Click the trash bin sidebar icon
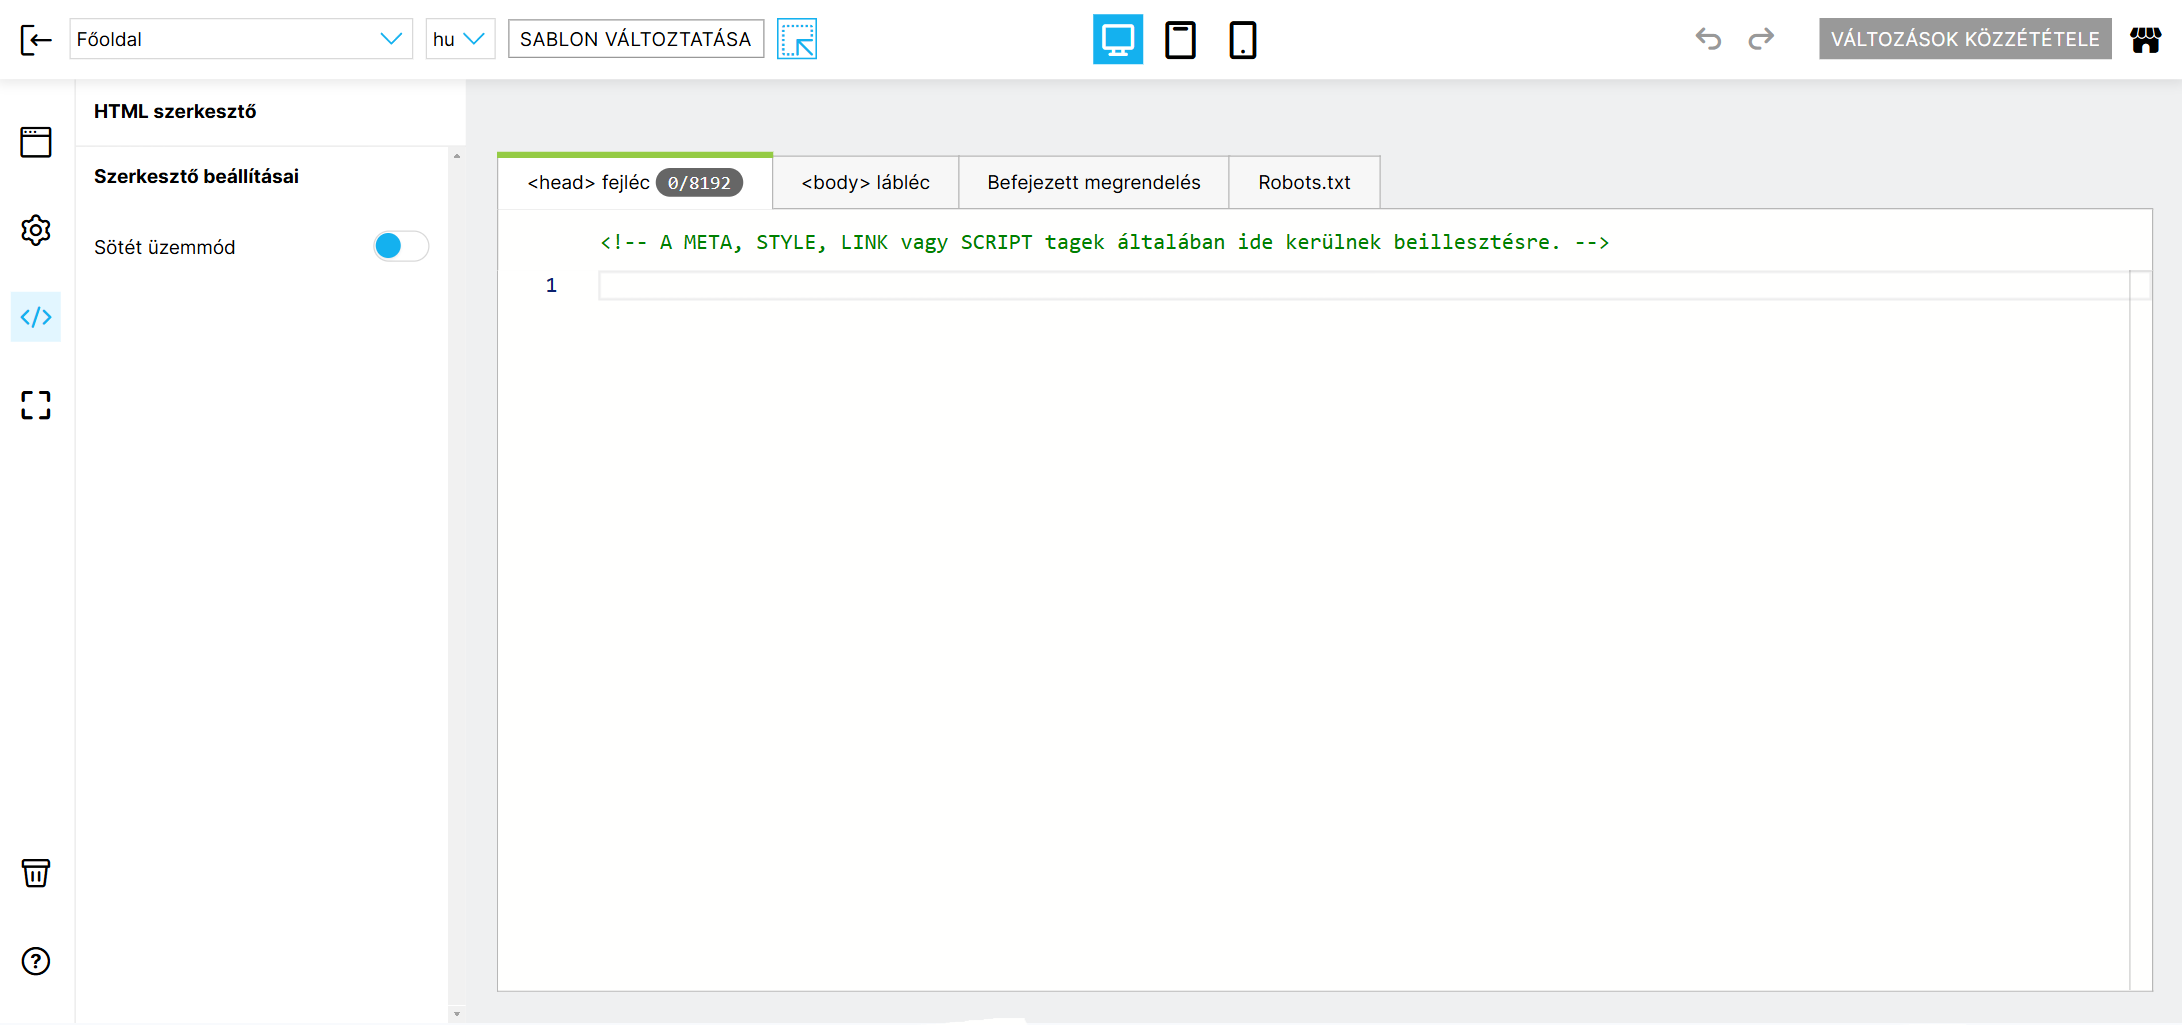This screenshot has height=1025, width=2182. coord(36,873)
